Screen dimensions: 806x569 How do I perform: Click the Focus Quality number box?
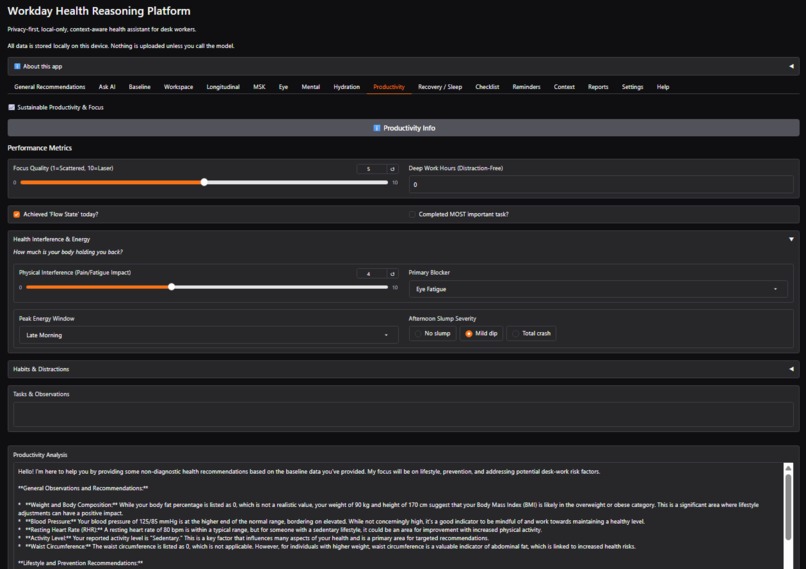tap(371, 169)
